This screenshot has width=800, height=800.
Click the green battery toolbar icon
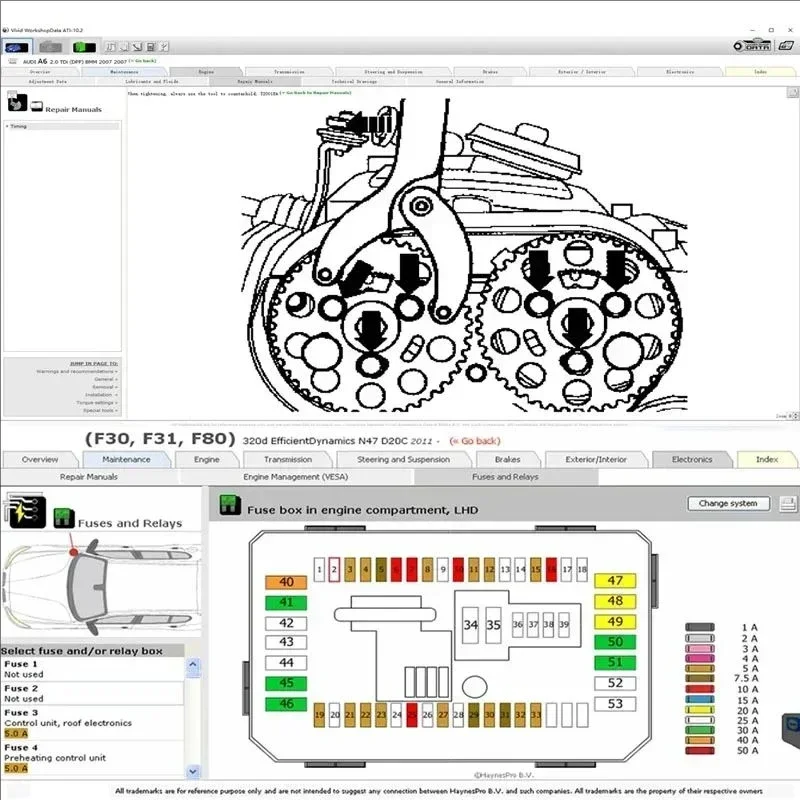pyautogui.click(x=84, y=46)
